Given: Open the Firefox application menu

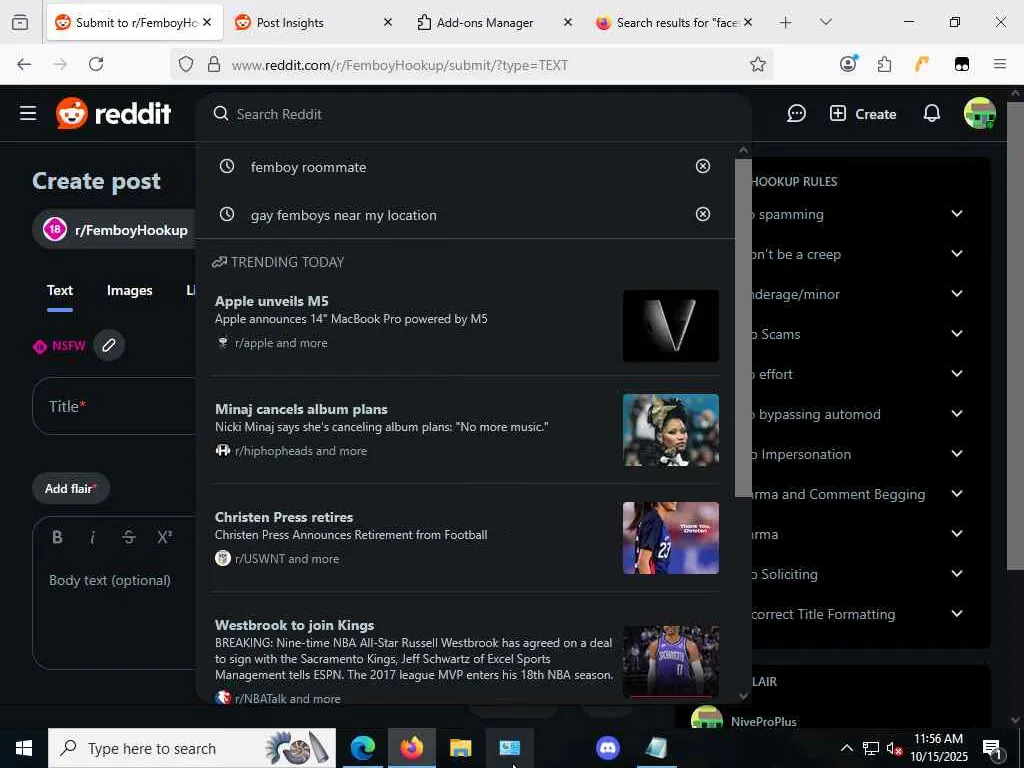Looking at the screenshot, I should click(999, 64).
